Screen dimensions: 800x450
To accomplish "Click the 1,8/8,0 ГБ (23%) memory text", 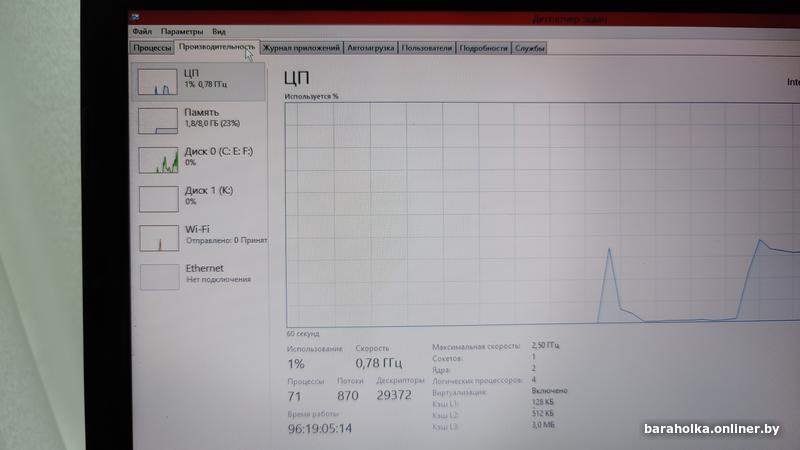I will tap(212, 123).
